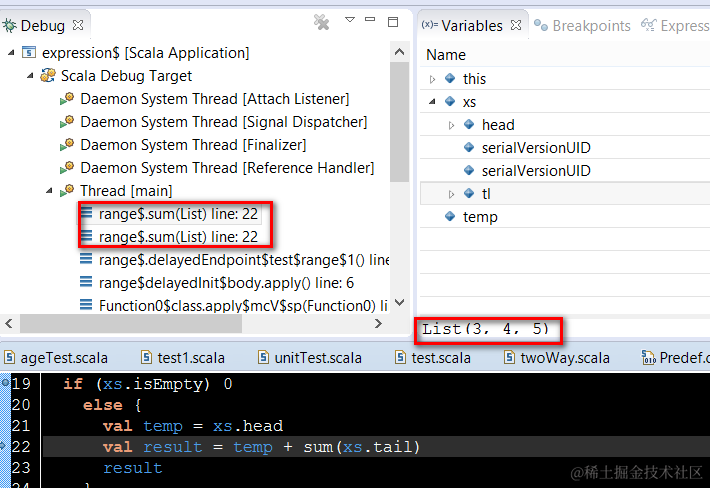Collapse the Scala Debug Target node

pyautogui.click(x=30, y=76)
